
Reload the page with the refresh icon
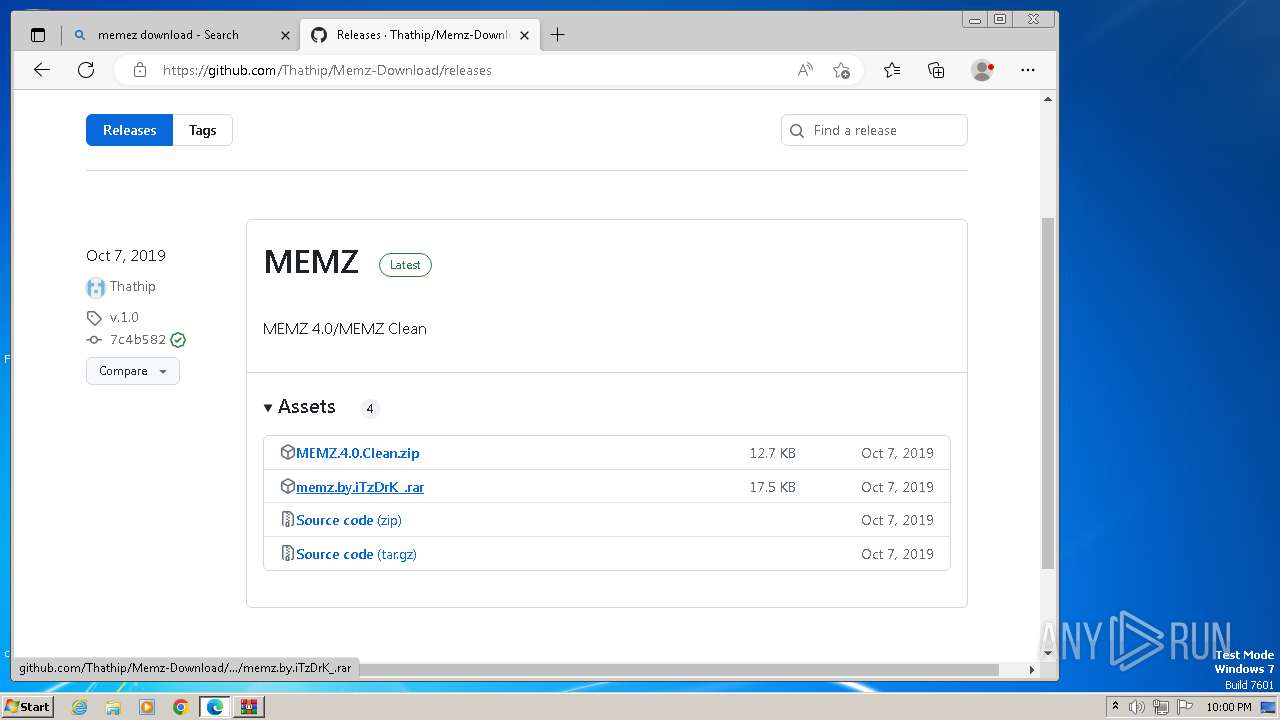[86, 70]
